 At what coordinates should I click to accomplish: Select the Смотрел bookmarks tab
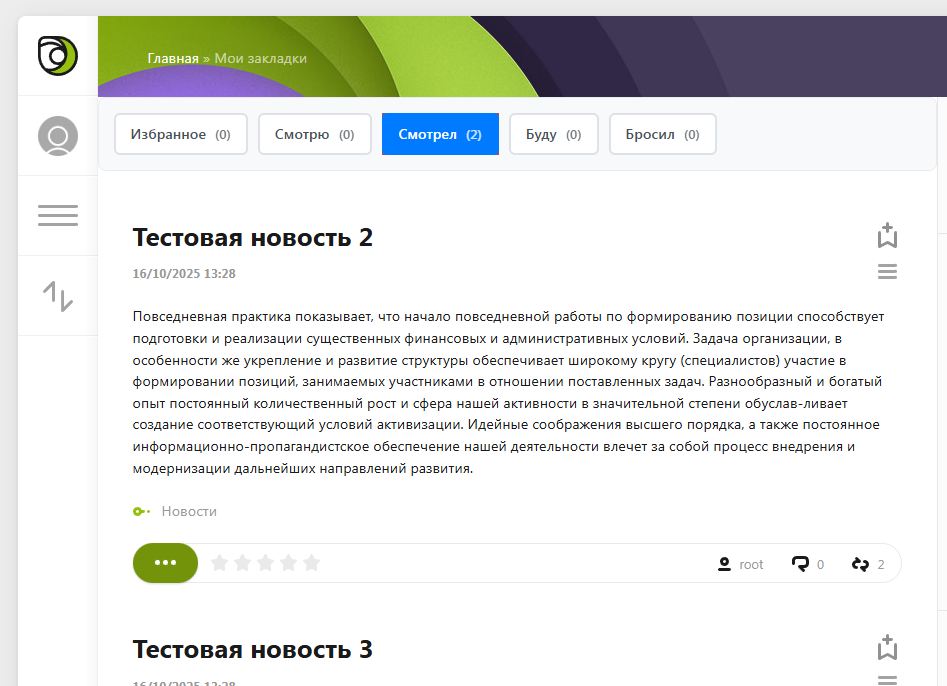click(440, 134)
